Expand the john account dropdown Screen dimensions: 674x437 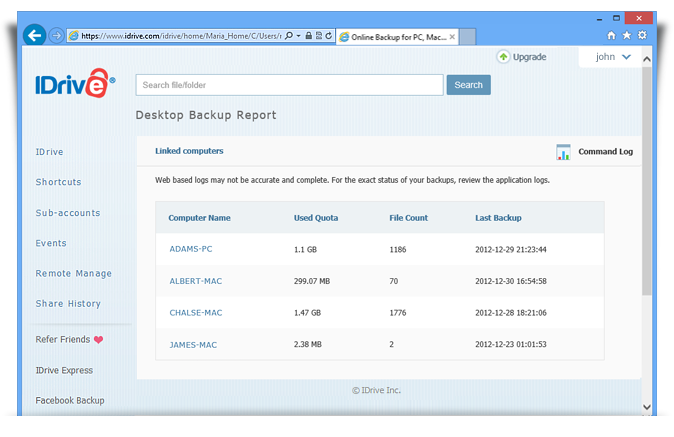click(627, 57)
